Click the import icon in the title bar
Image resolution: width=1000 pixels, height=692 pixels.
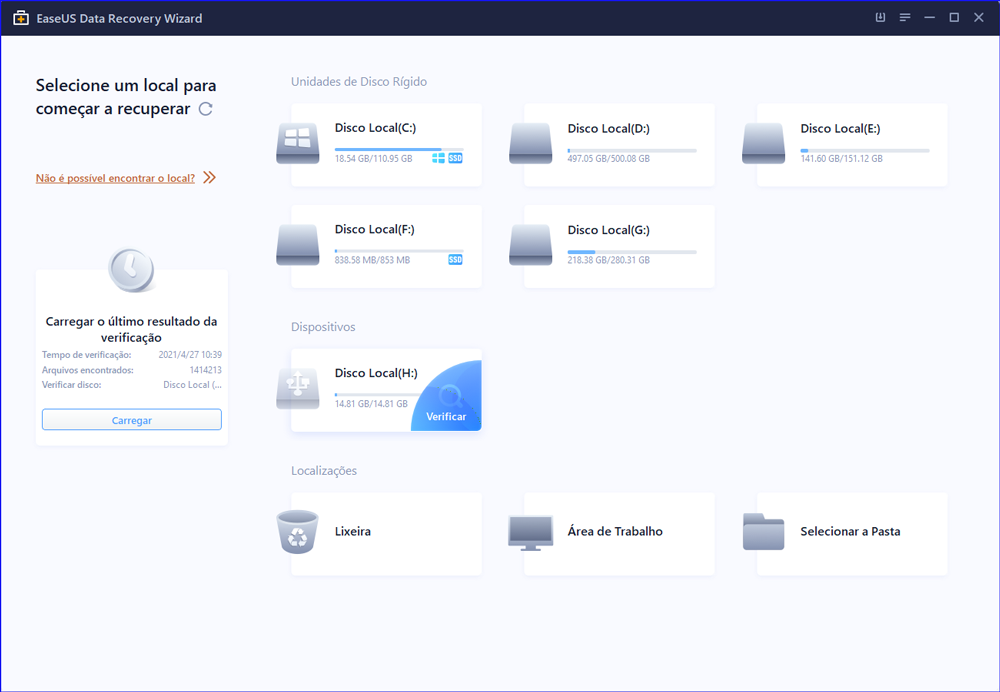[x=880, y=18]
